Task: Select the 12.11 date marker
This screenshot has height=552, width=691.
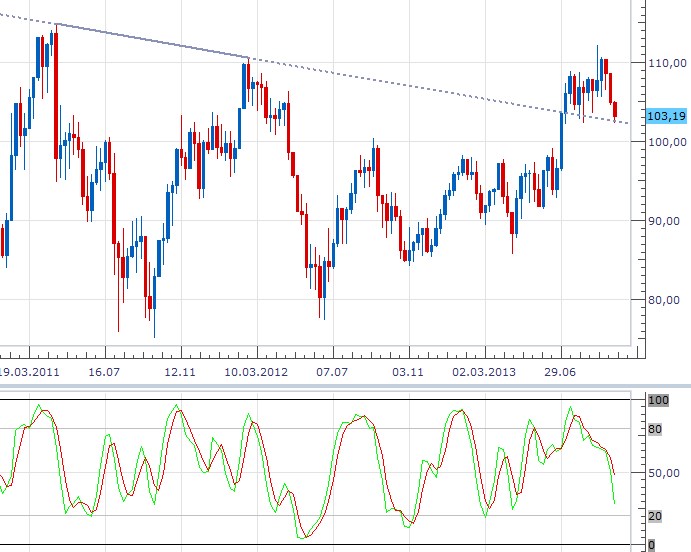Action: tap(180, 371)
